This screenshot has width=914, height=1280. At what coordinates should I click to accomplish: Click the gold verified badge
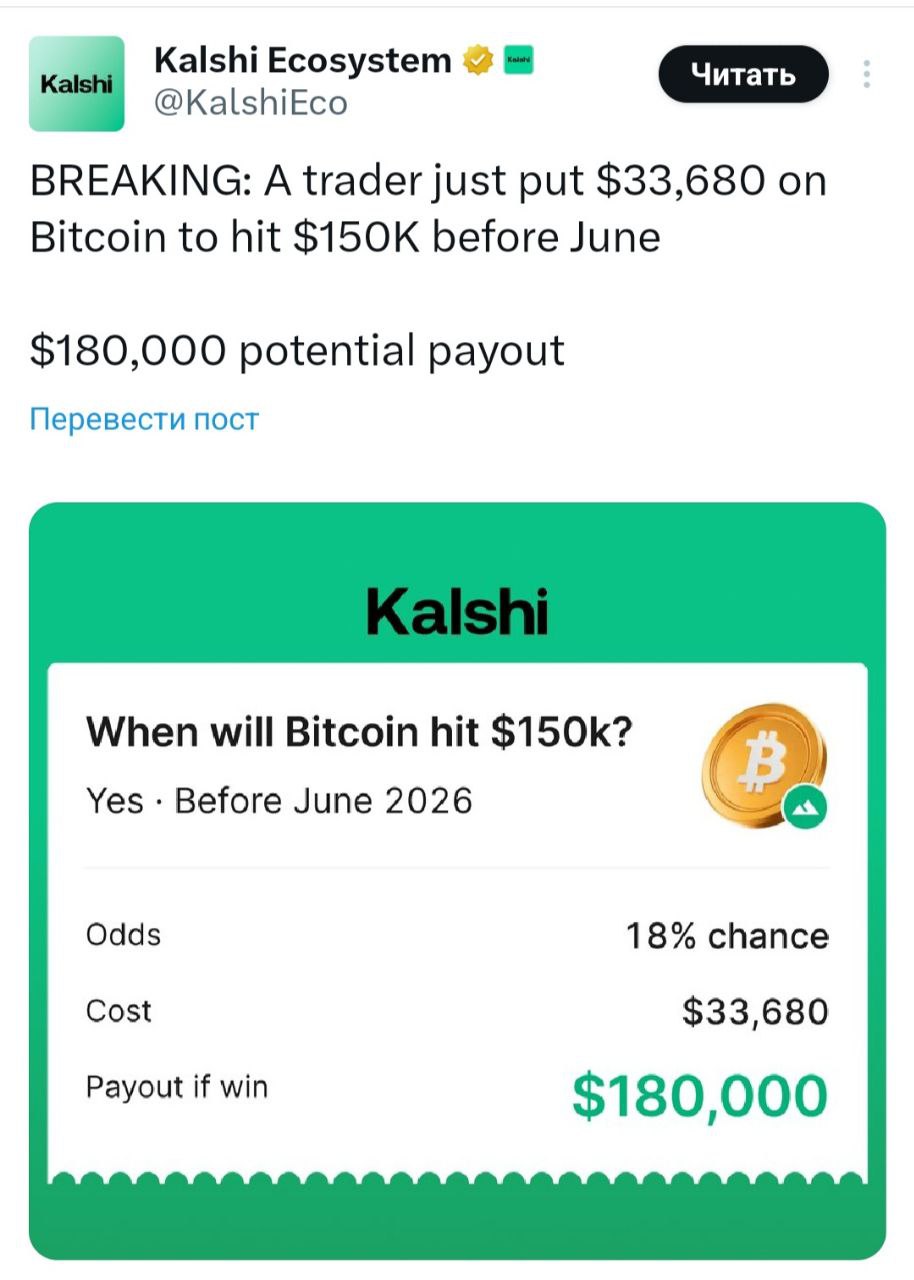tap(480, 61)
